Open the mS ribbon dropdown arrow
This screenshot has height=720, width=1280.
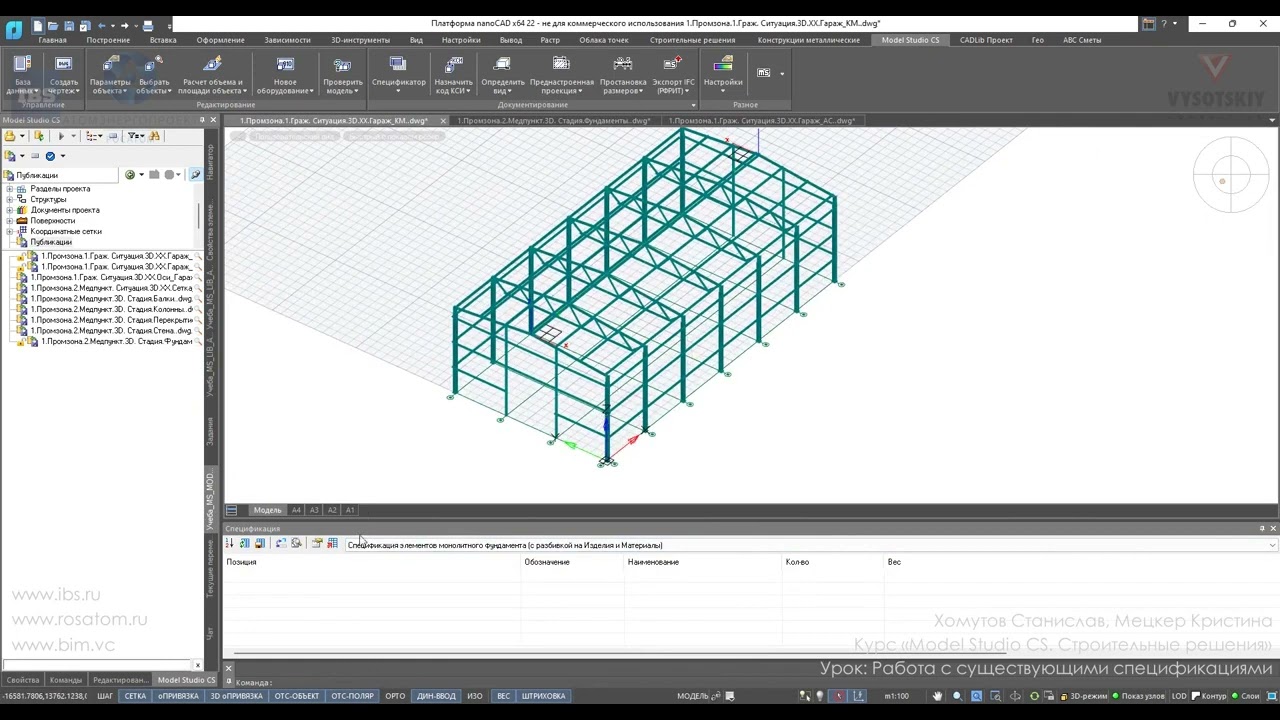coord(782,73)
